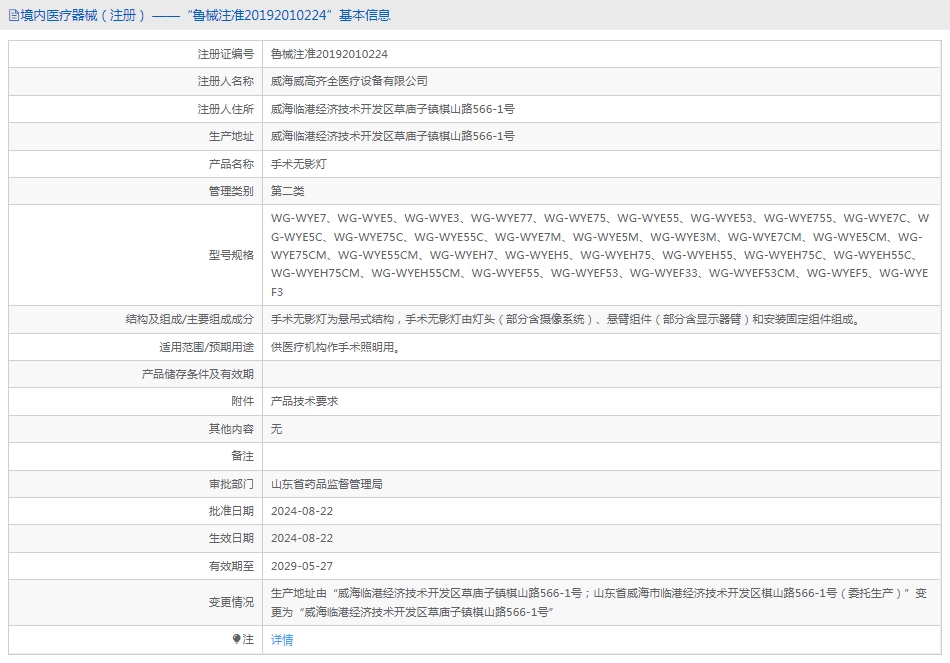Click the 注册证编号 label cell
This screenshot has height=663, width=950.
click(x=225, y=54)
